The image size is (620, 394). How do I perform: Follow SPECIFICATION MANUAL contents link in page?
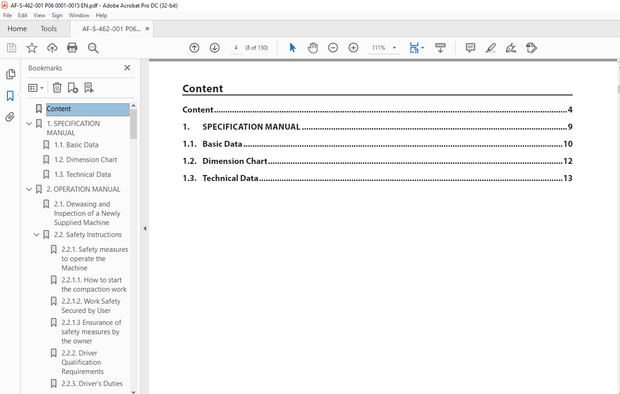point(377,127)
